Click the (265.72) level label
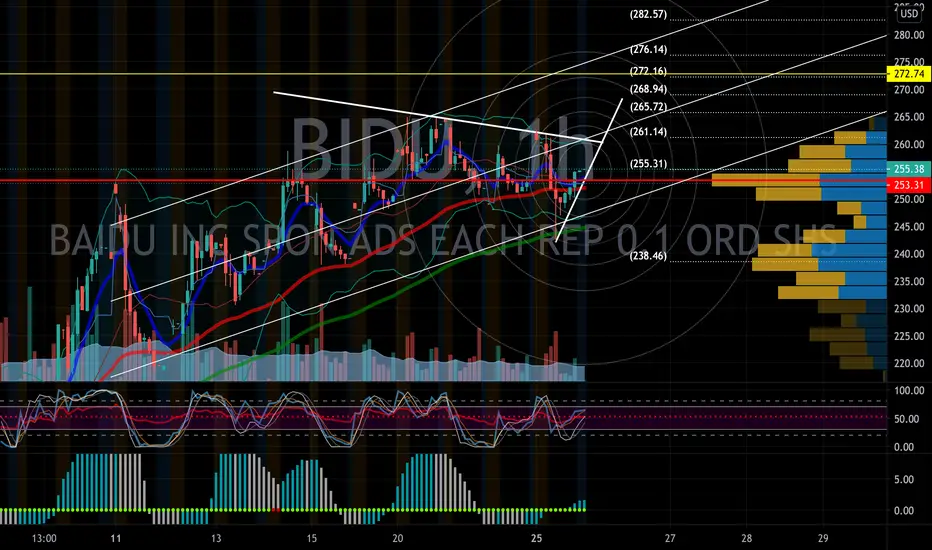This screenshot has height=550, width=932. (648, 106)
